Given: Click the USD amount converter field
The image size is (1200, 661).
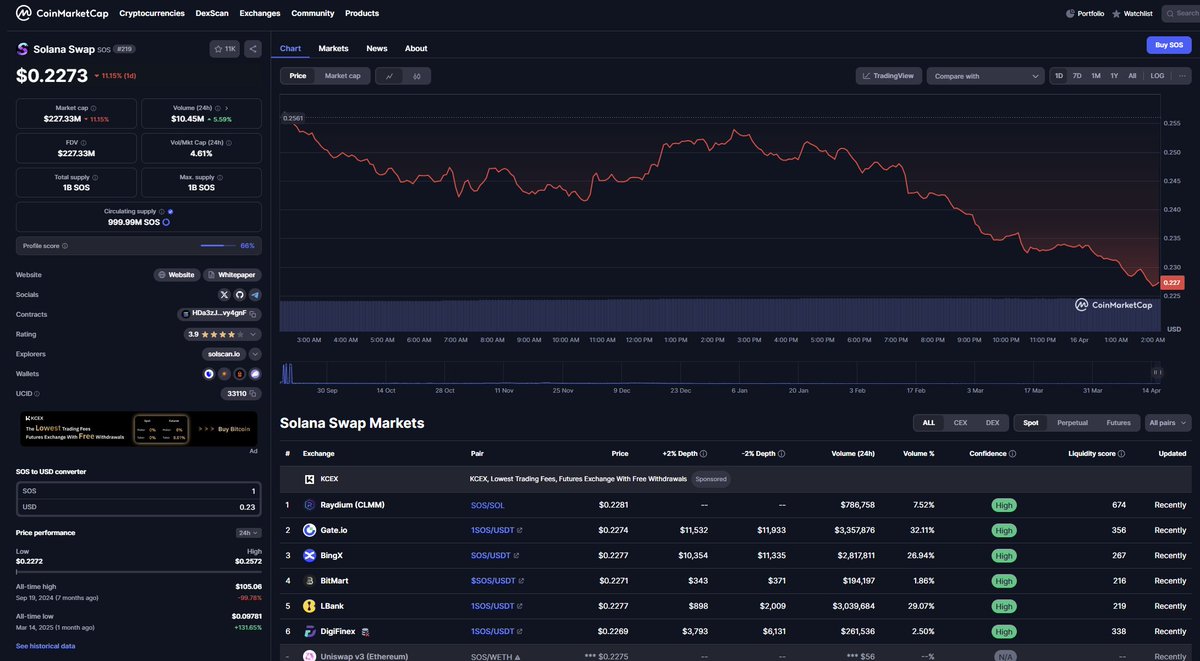Looking at the screenshot, I should pyautogui.click(x=137, y=507).
